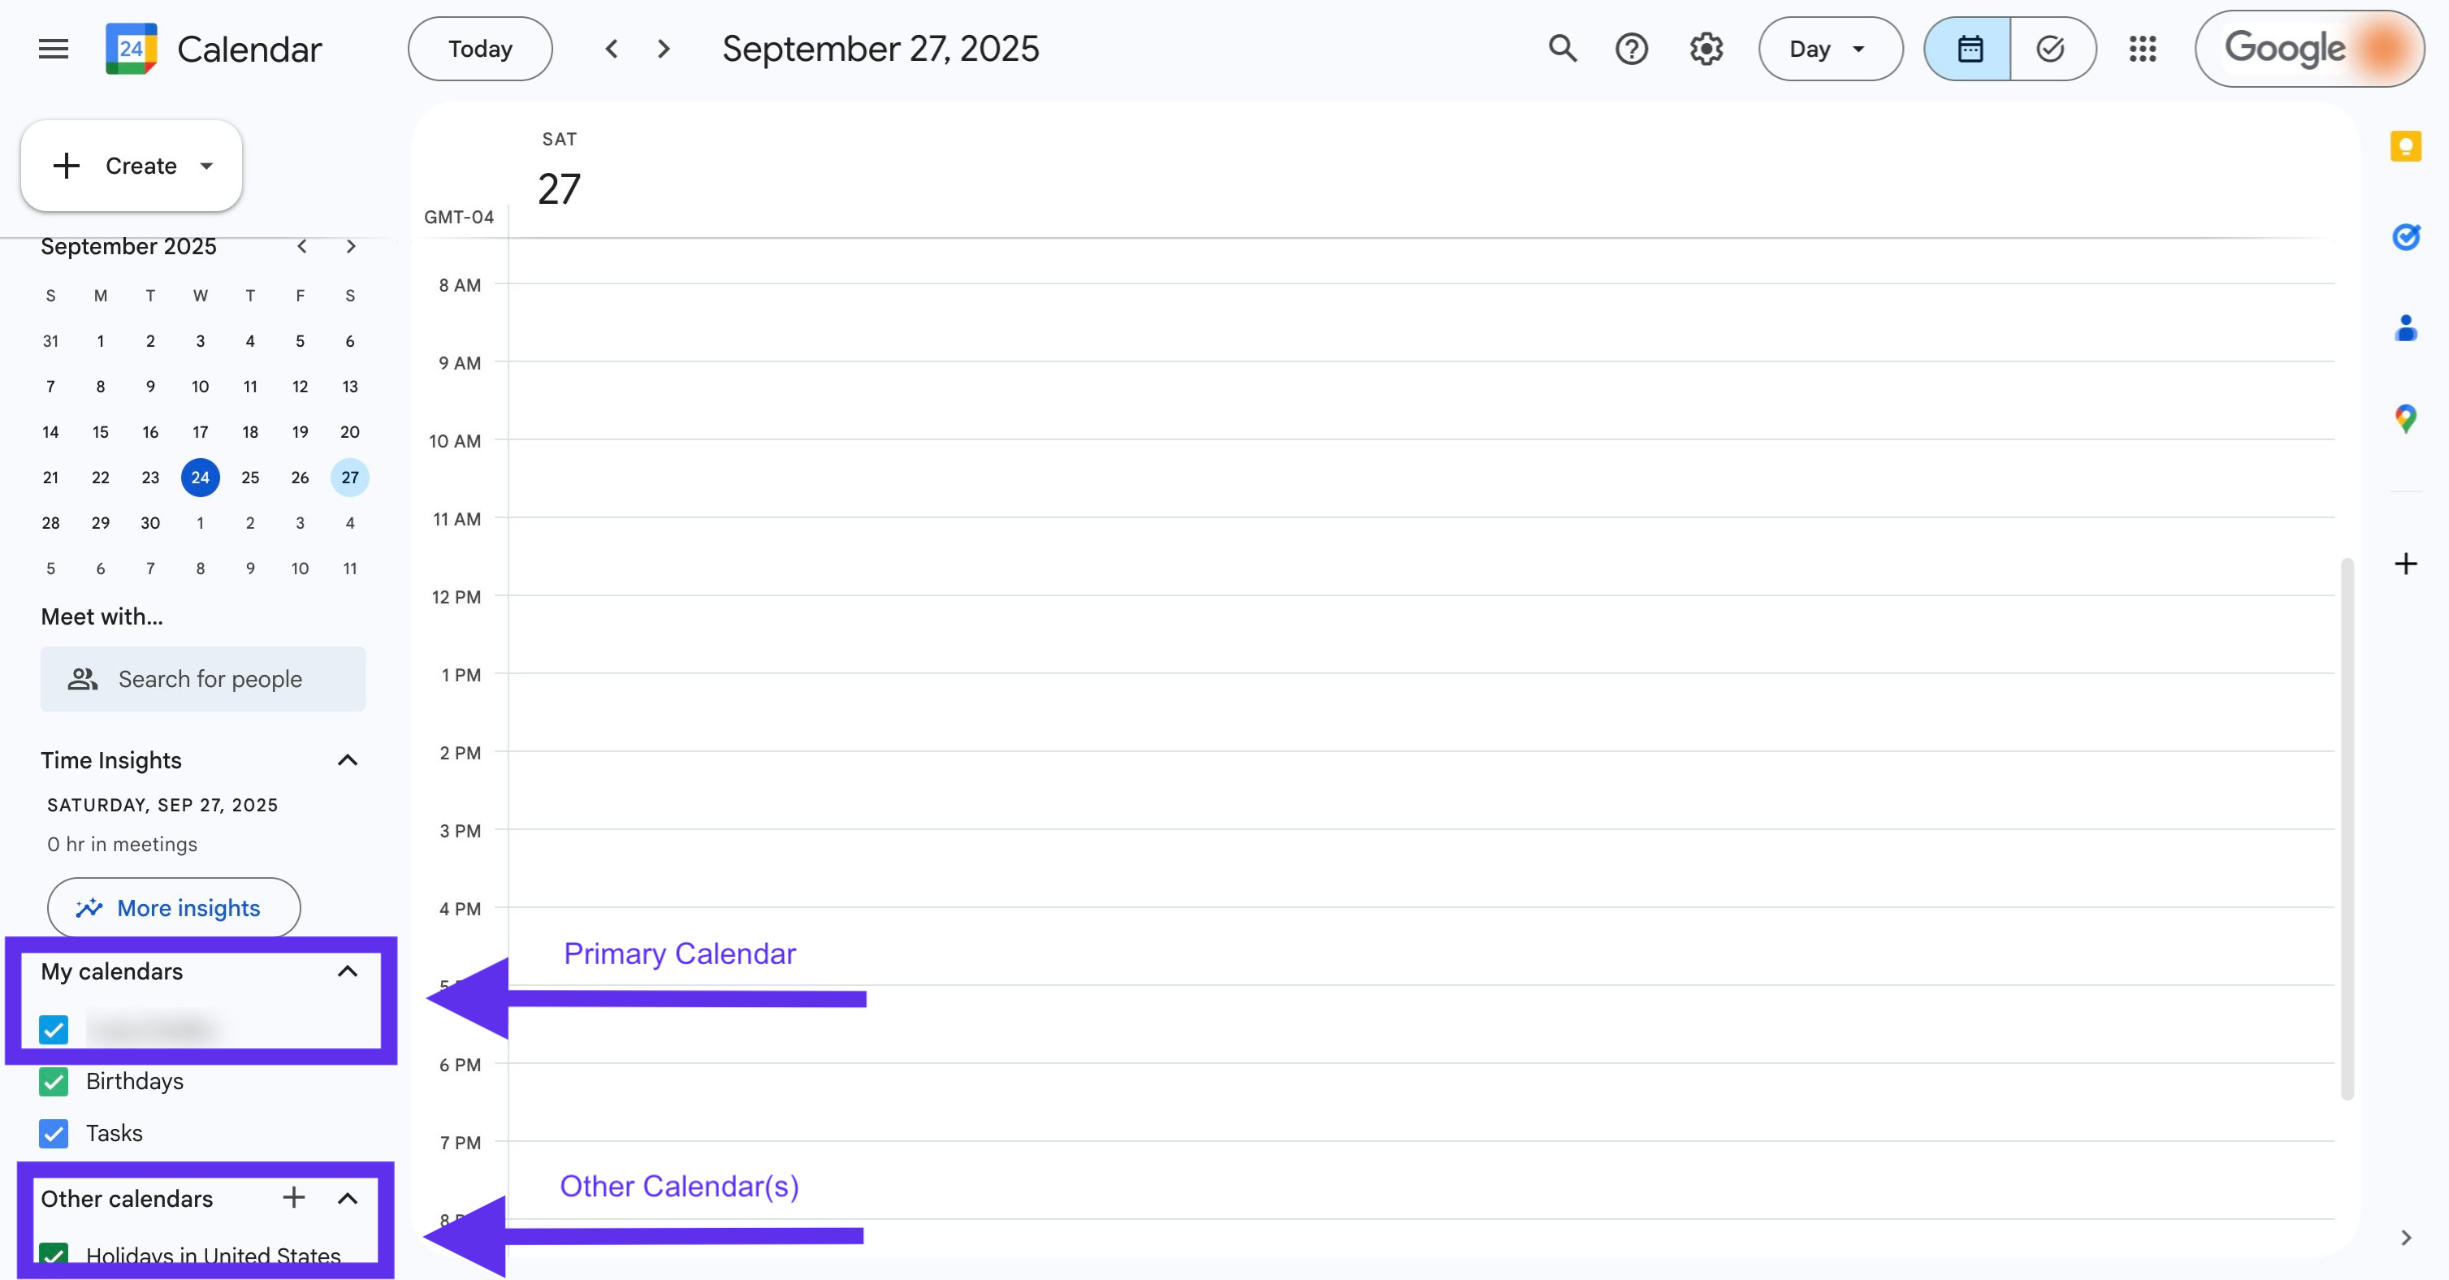Click the Today button
Viewport: 2449px width, 1280px height.
tap(480, 49)
